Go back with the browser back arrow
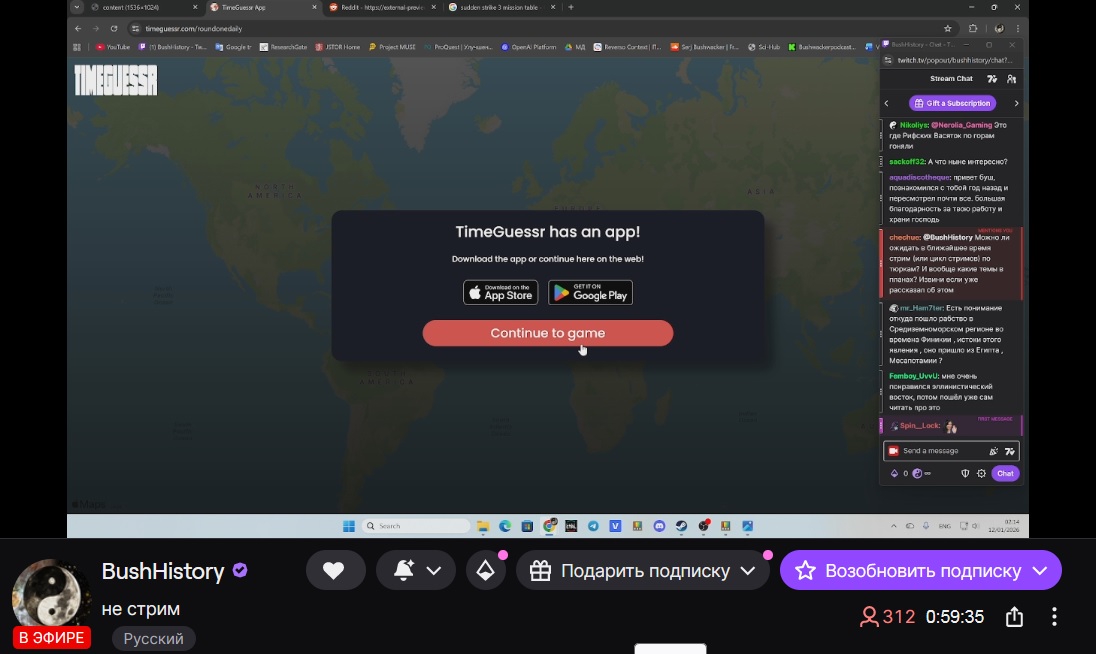The width and height of the screenshot is (1096, 654). [78, 29]
